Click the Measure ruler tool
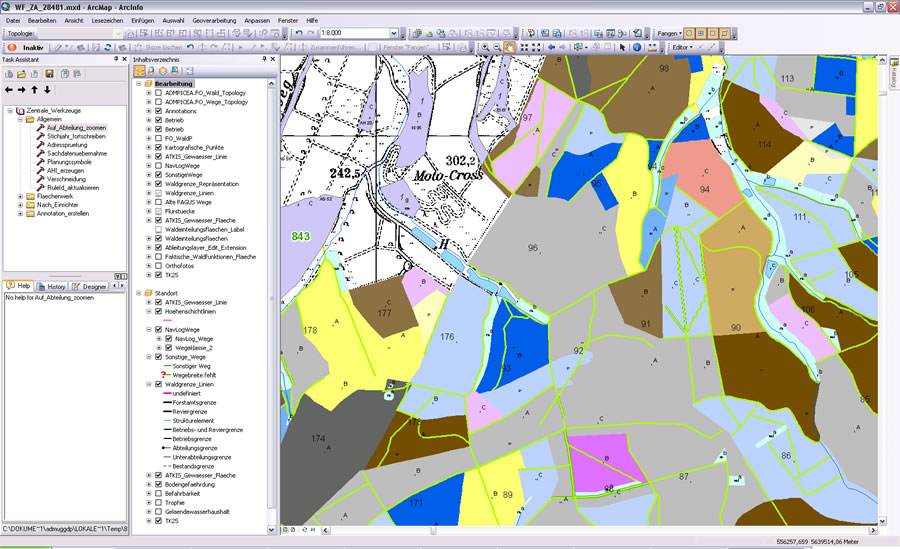 (x=652, y=48)
